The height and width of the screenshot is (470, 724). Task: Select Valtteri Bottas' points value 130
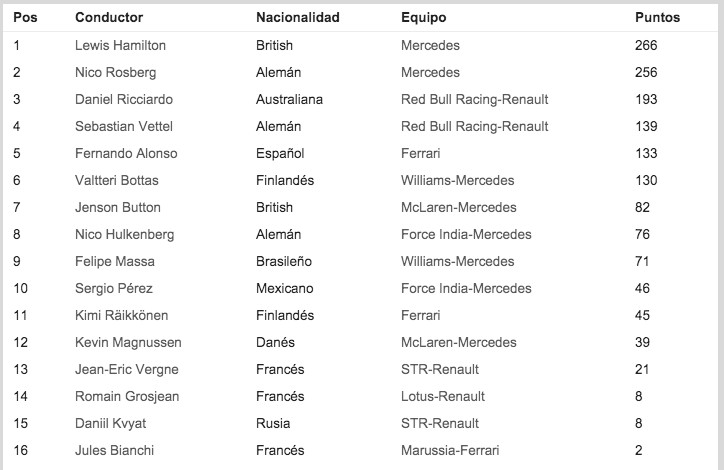click(x=646, y=180)
